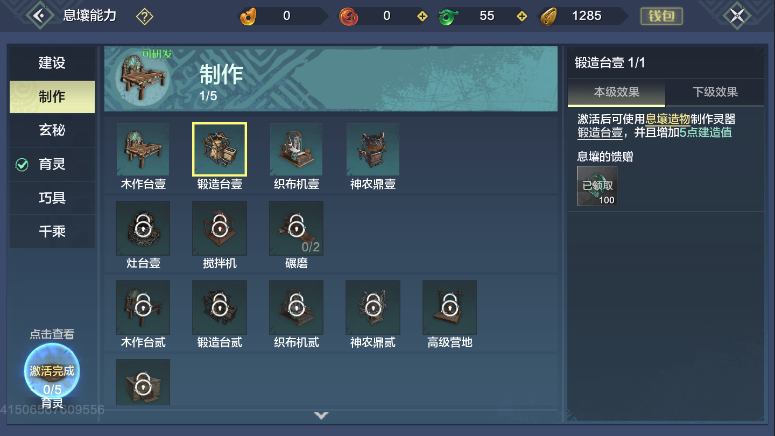Select the checked 育灵 category

click(52, 164)
